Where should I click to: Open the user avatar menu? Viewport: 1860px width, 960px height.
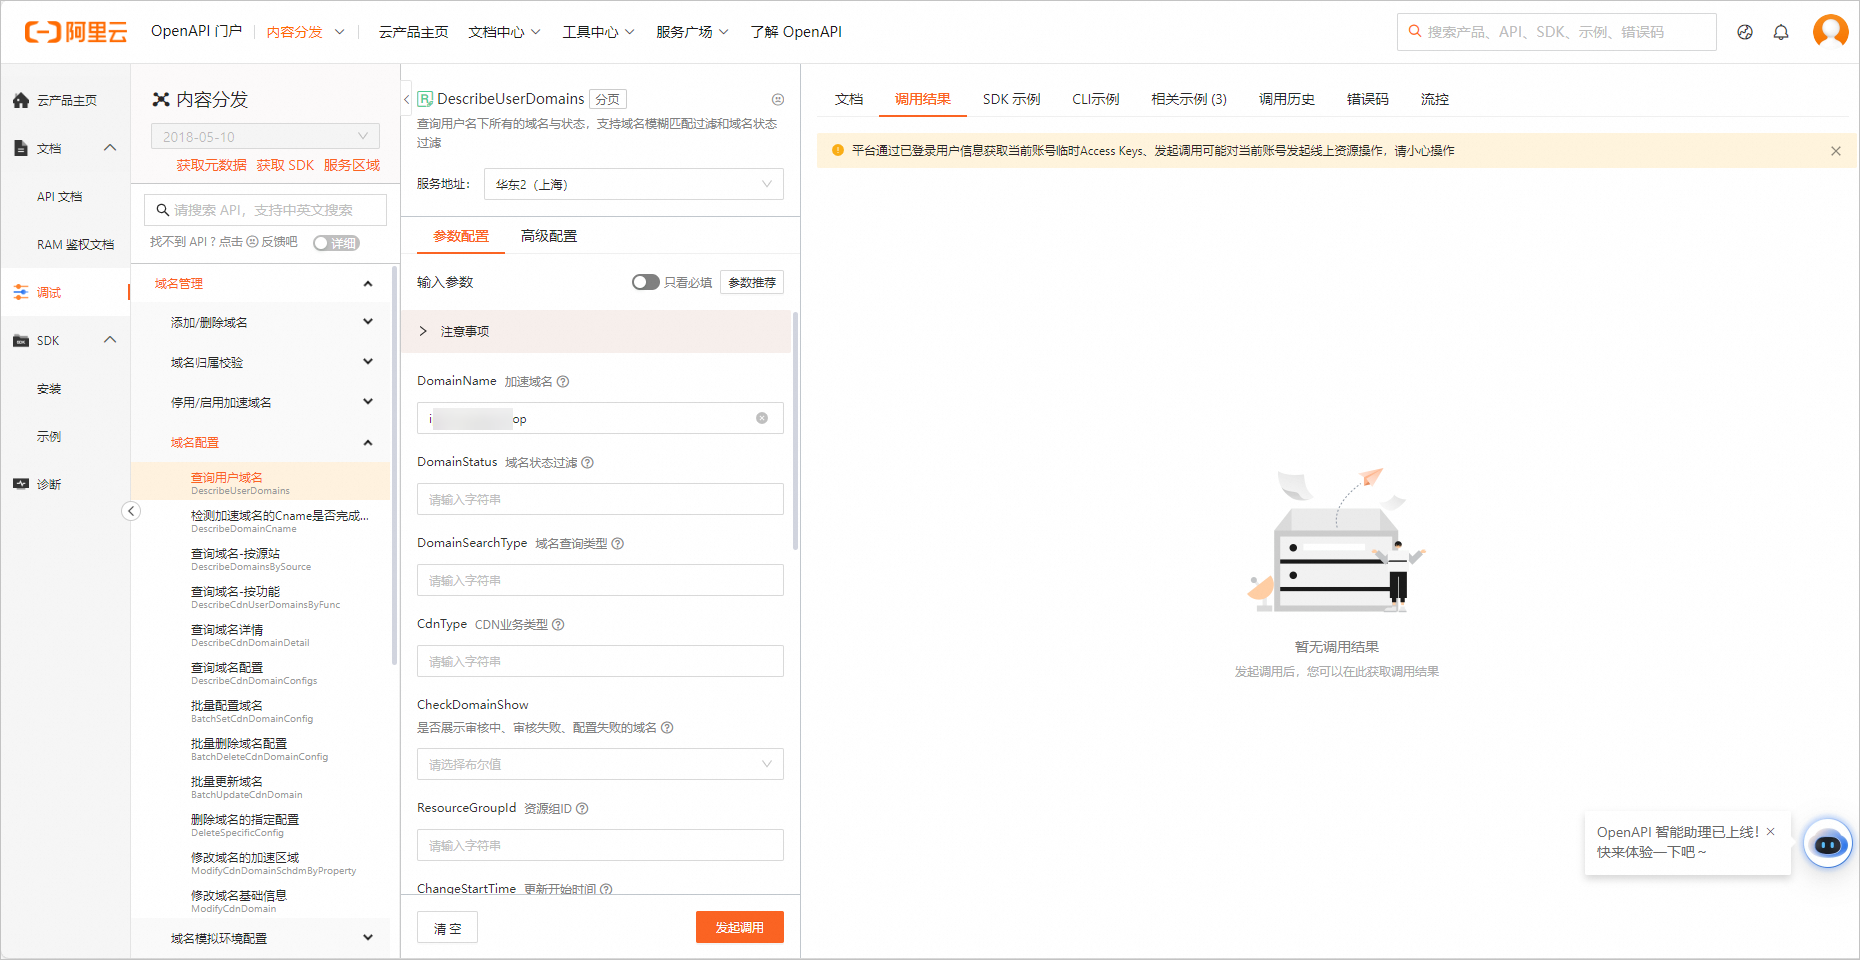coord(1831,32)
